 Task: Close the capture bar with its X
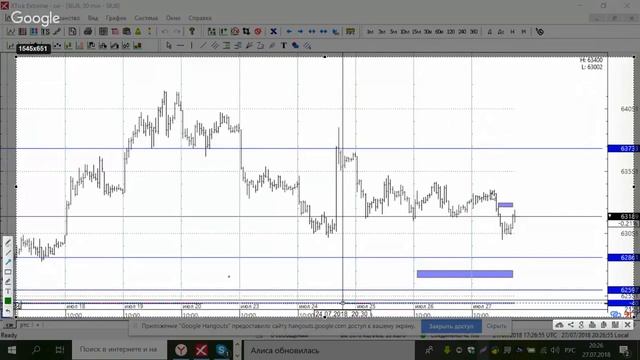pos(628,325)
